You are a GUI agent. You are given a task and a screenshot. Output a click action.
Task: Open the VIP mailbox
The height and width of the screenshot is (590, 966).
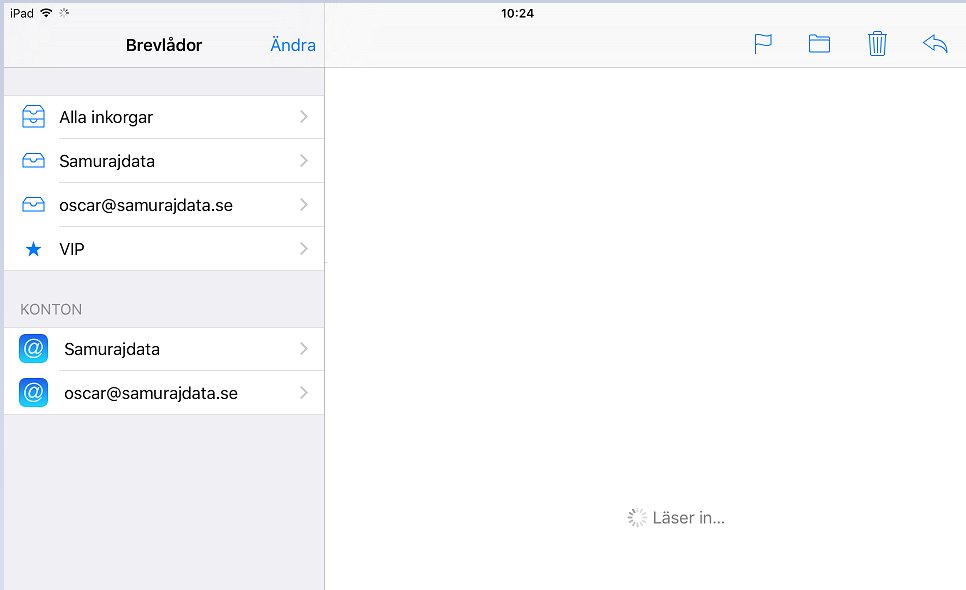point(164,249)
